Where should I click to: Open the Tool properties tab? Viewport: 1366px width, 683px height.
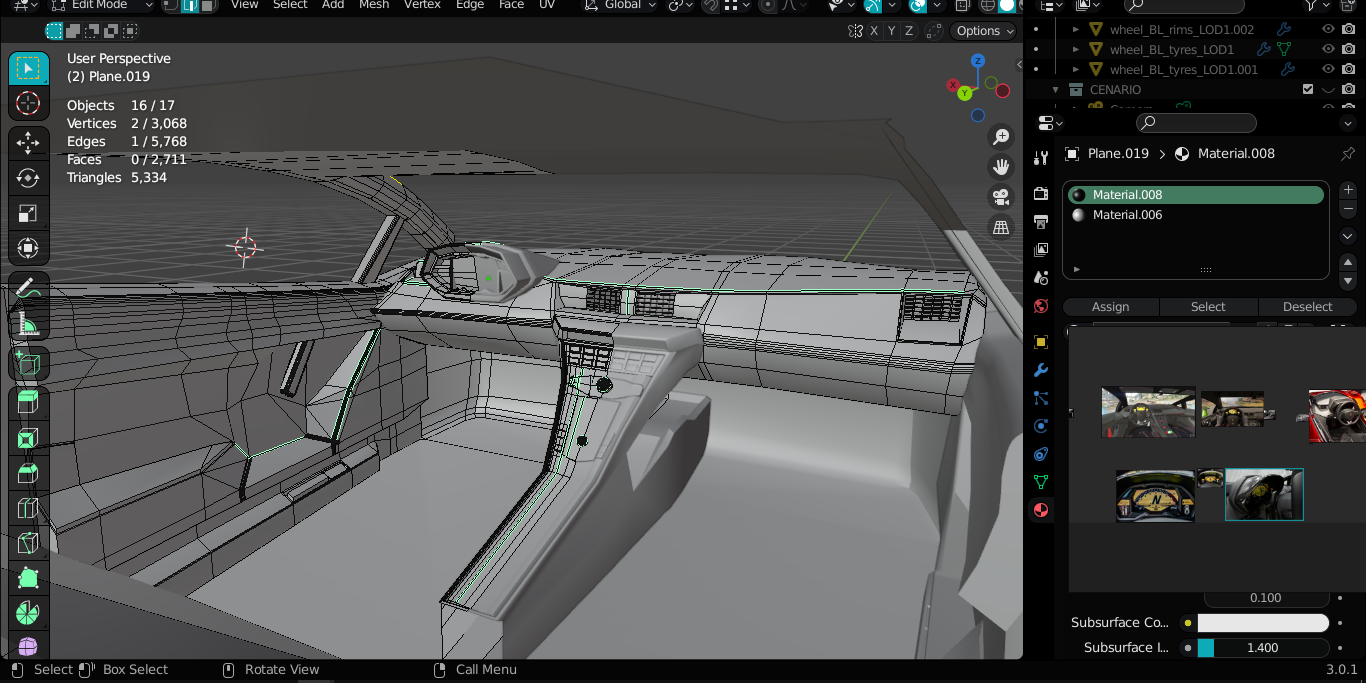pyautogui.click(x=1041, y=158)
